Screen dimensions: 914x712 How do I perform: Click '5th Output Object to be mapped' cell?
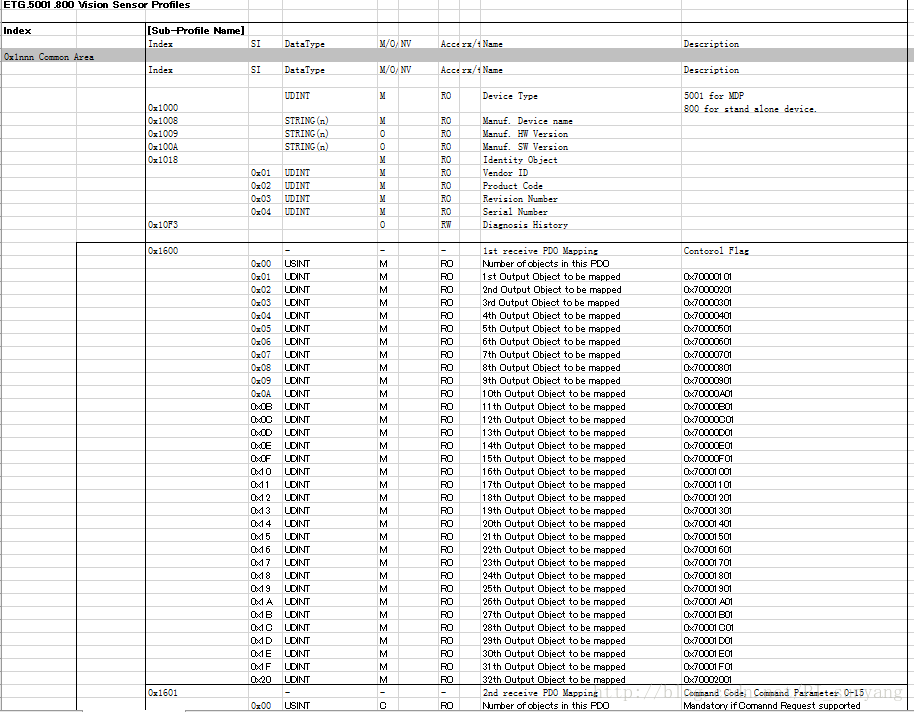pos(551,329)
